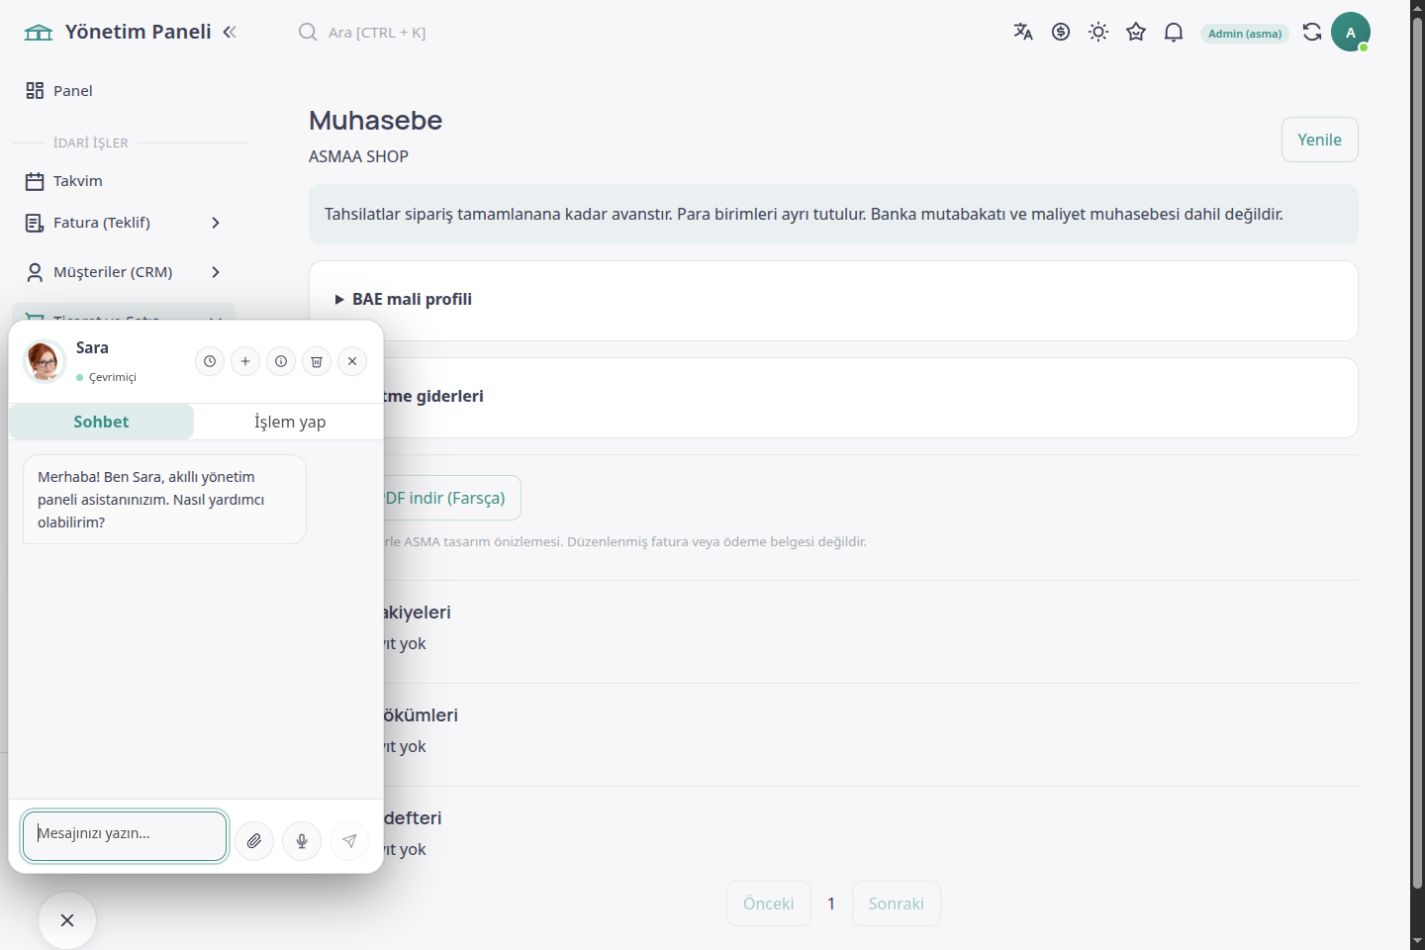Screen dimensions: 1425x950
Task: Select page number 1
Action: tap(831, 903)
